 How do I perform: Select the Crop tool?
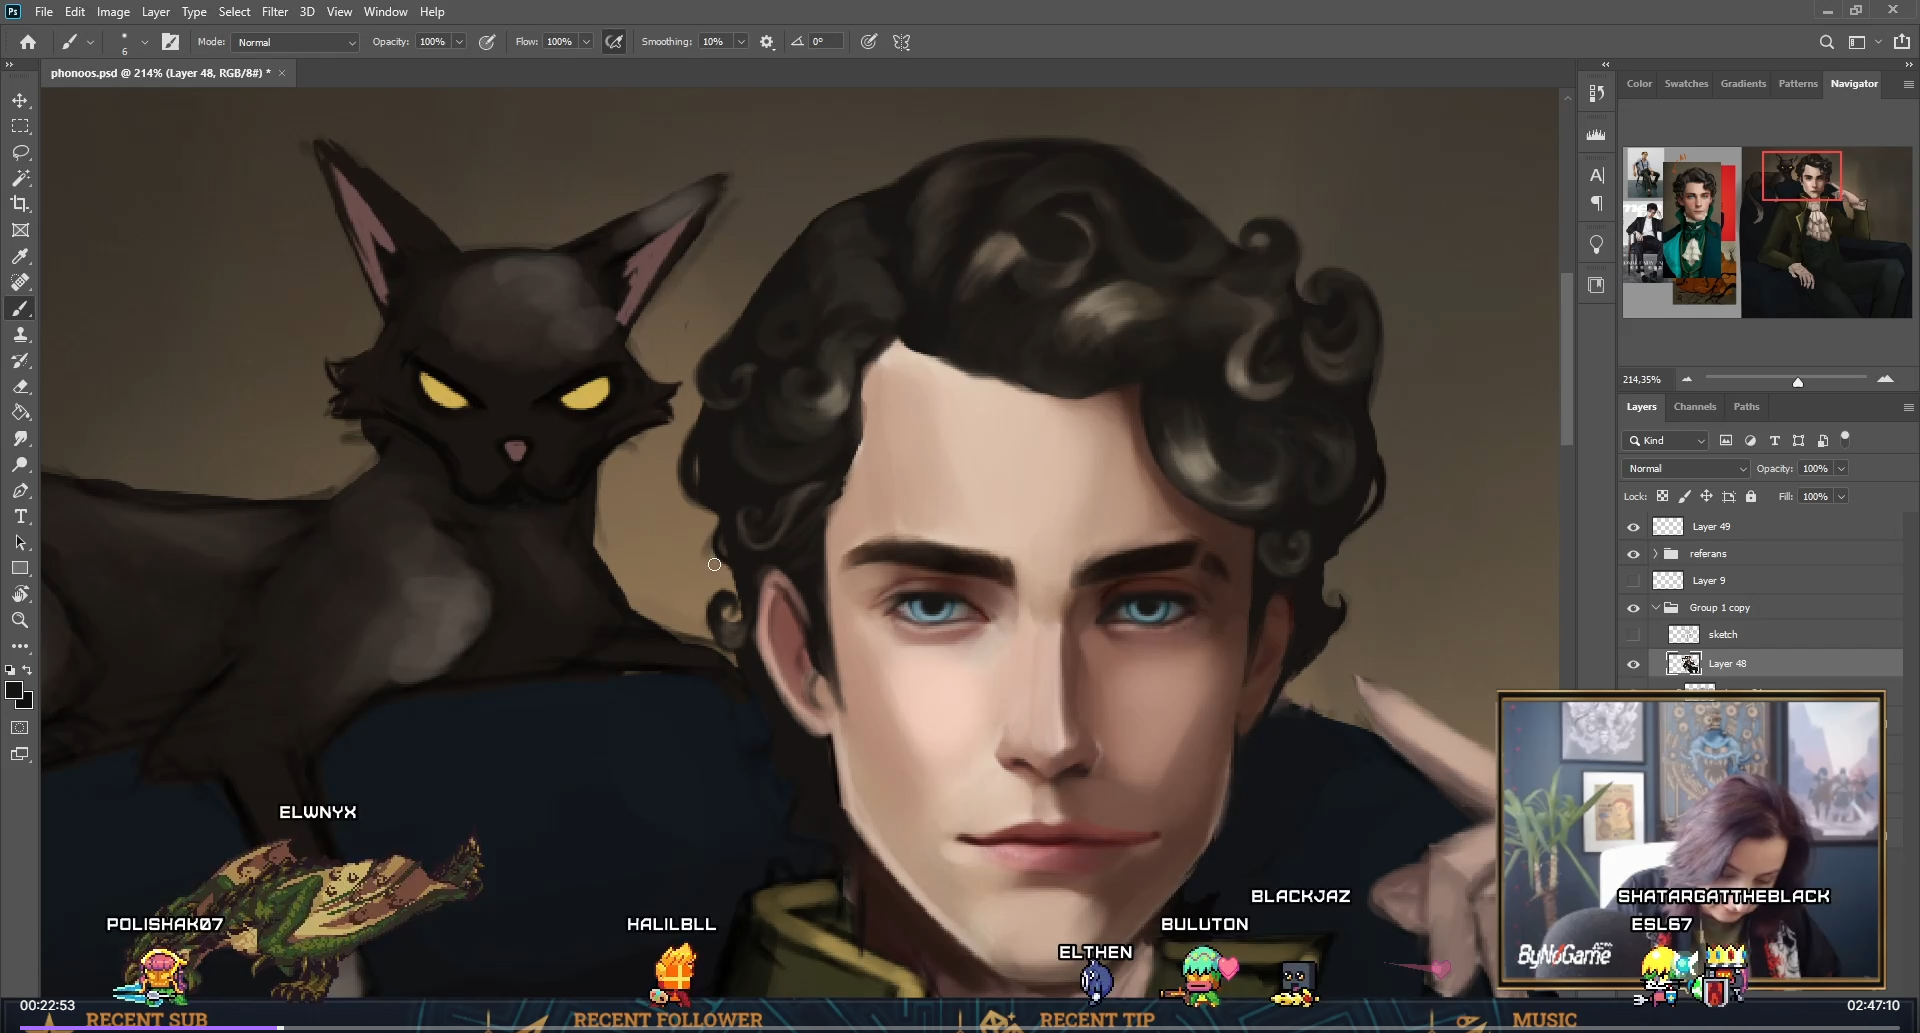(20, 204)
